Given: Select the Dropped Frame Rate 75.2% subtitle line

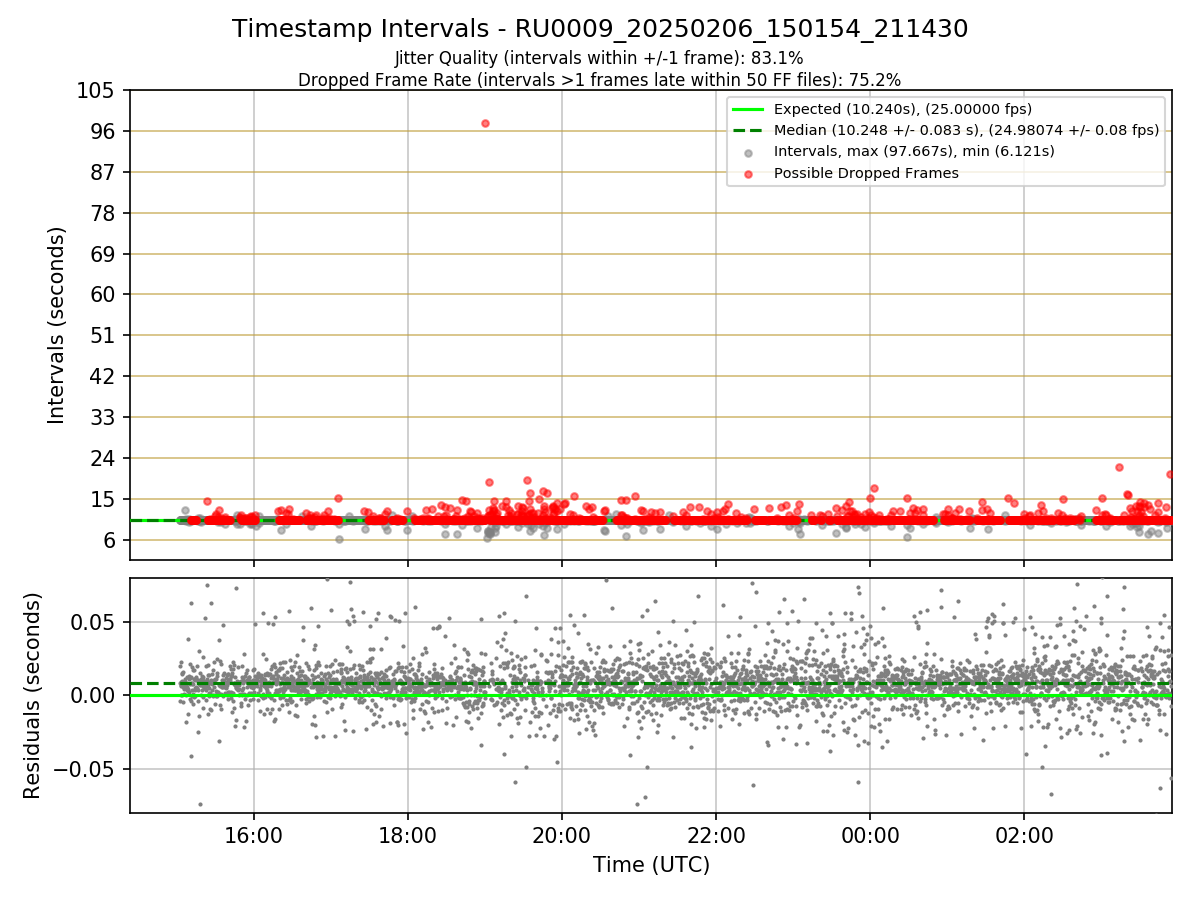Looking at the screenshot, I should point(600,80).
